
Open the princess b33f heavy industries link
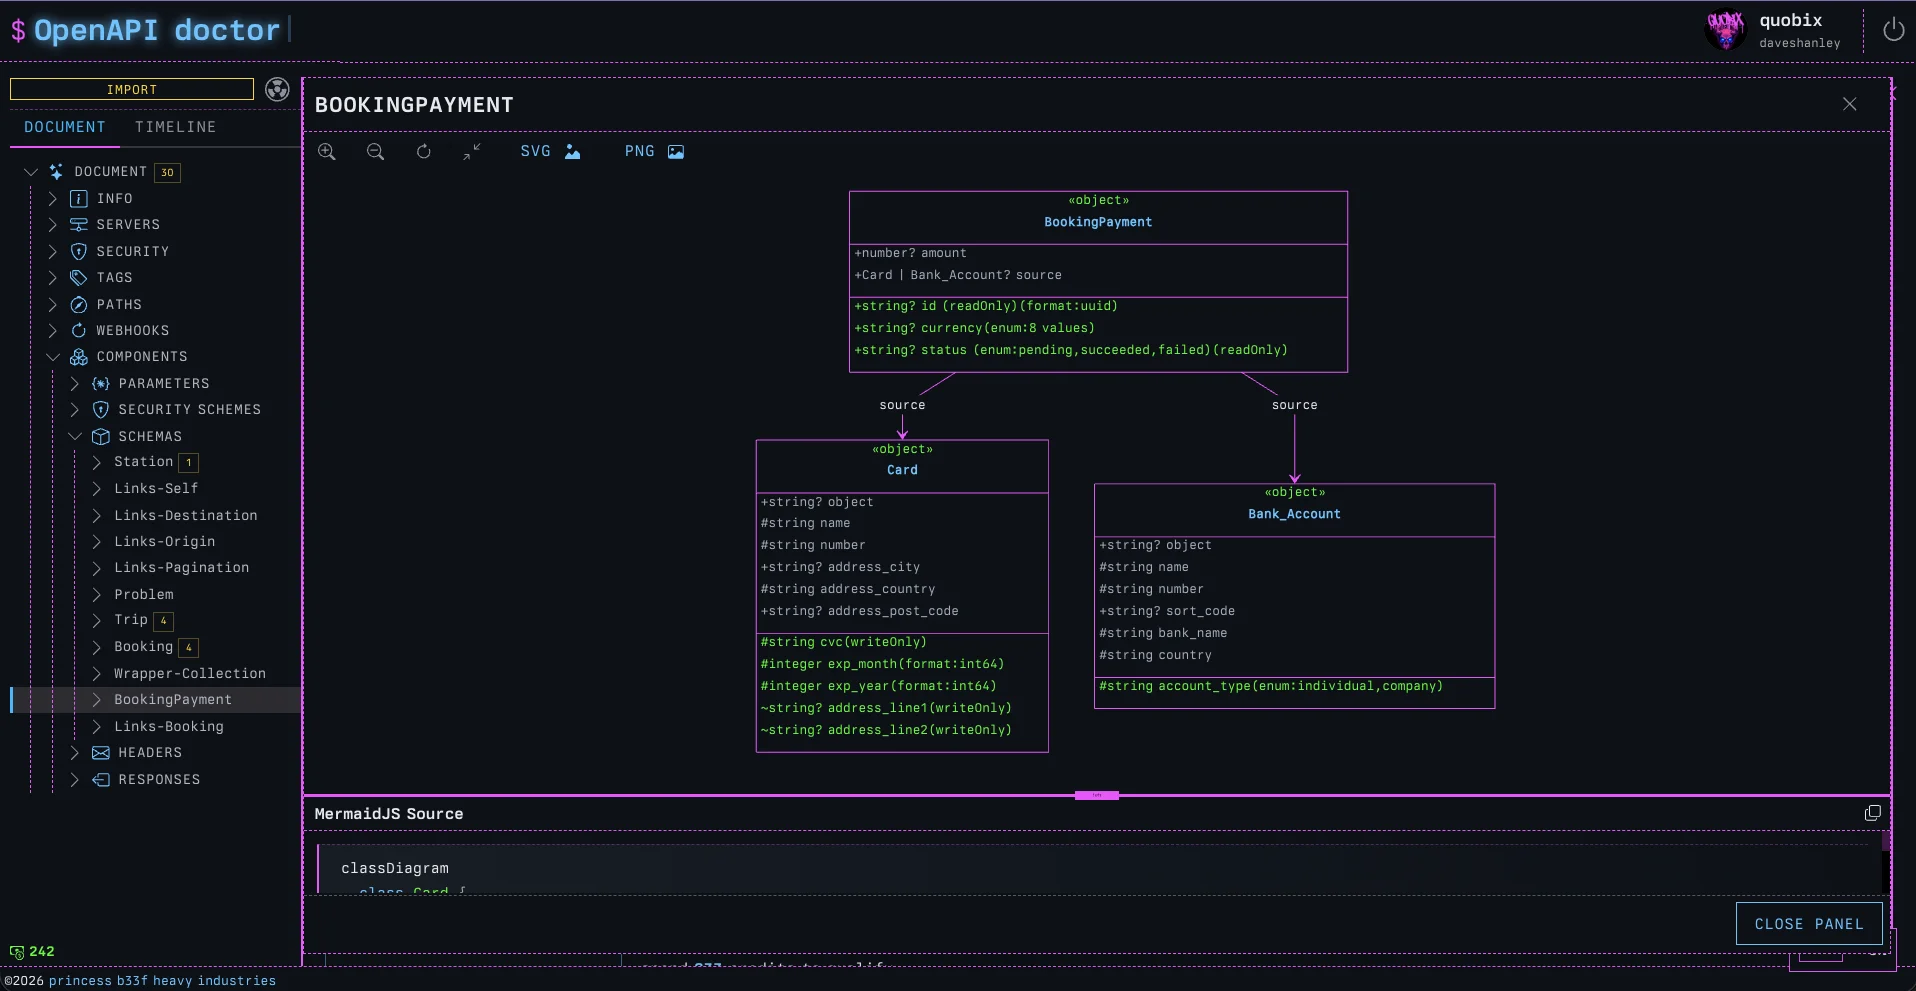162,981
